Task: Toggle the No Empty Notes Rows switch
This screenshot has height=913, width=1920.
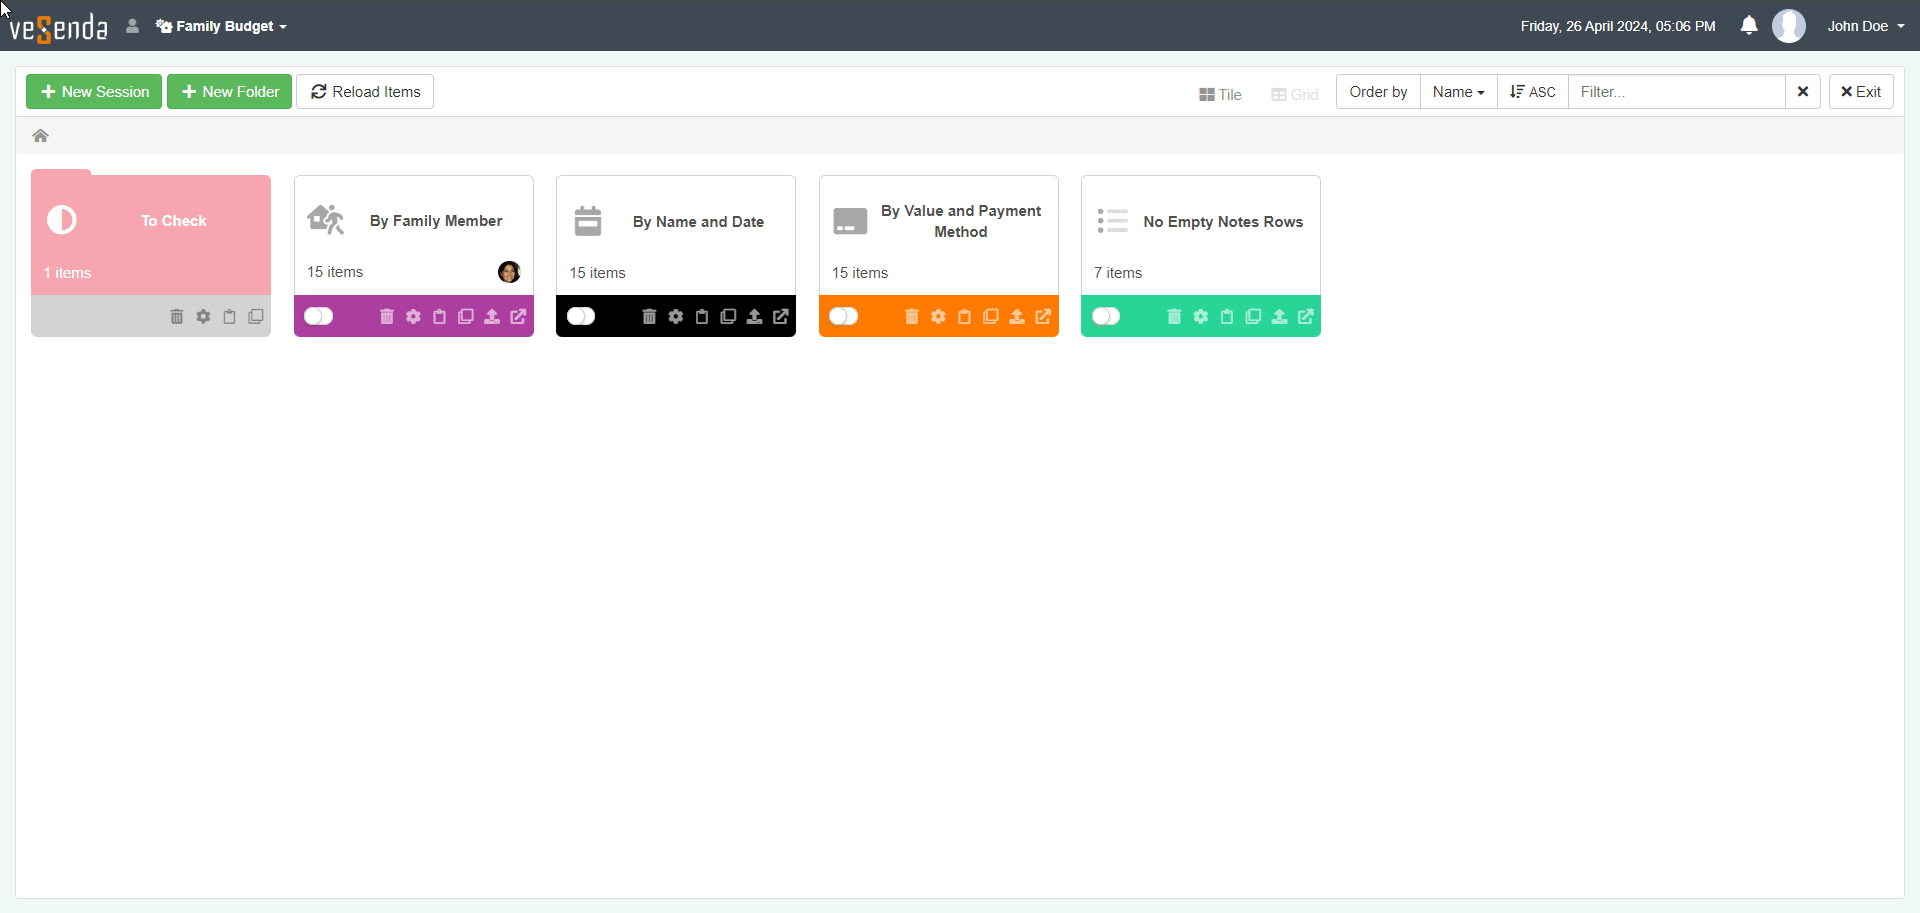Action: pyautogui.click(x=1106, y=317)
